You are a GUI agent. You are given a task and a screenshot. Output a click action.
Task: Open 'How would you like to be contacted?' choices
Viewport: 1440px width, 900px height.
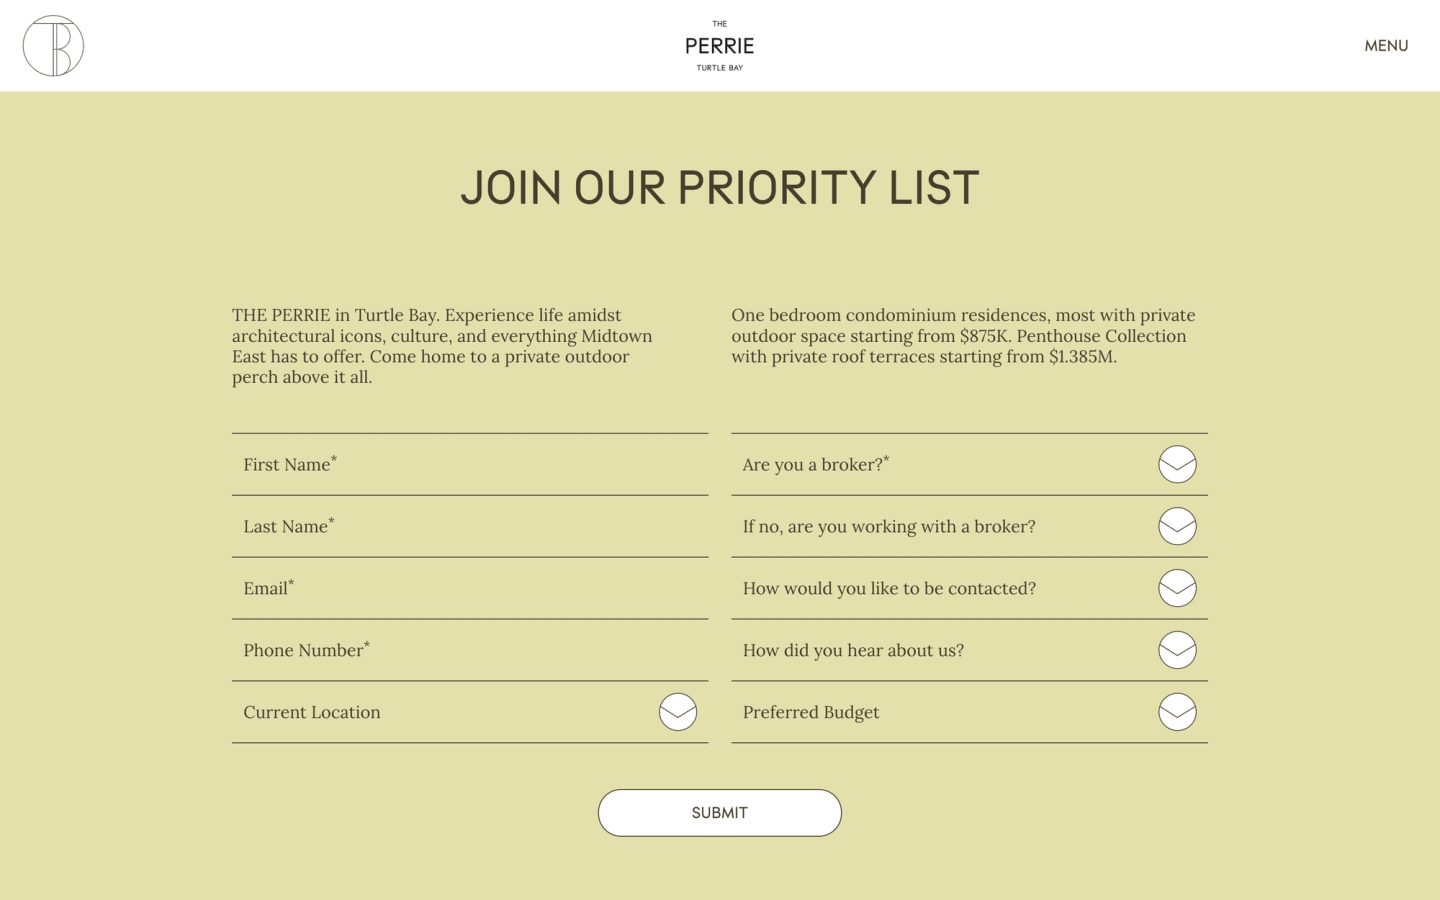(x=1177, y=588)
